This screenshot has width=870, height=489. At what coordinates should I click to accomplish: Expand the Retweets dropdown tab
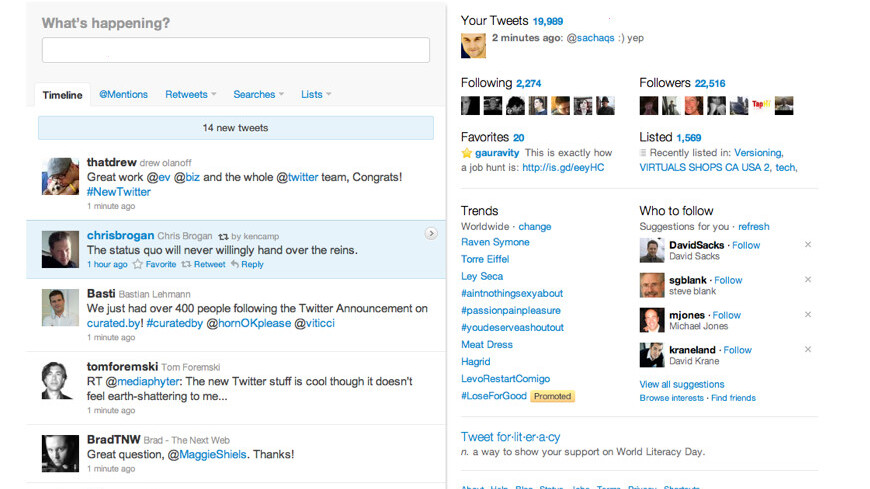[x=191, y=95]
